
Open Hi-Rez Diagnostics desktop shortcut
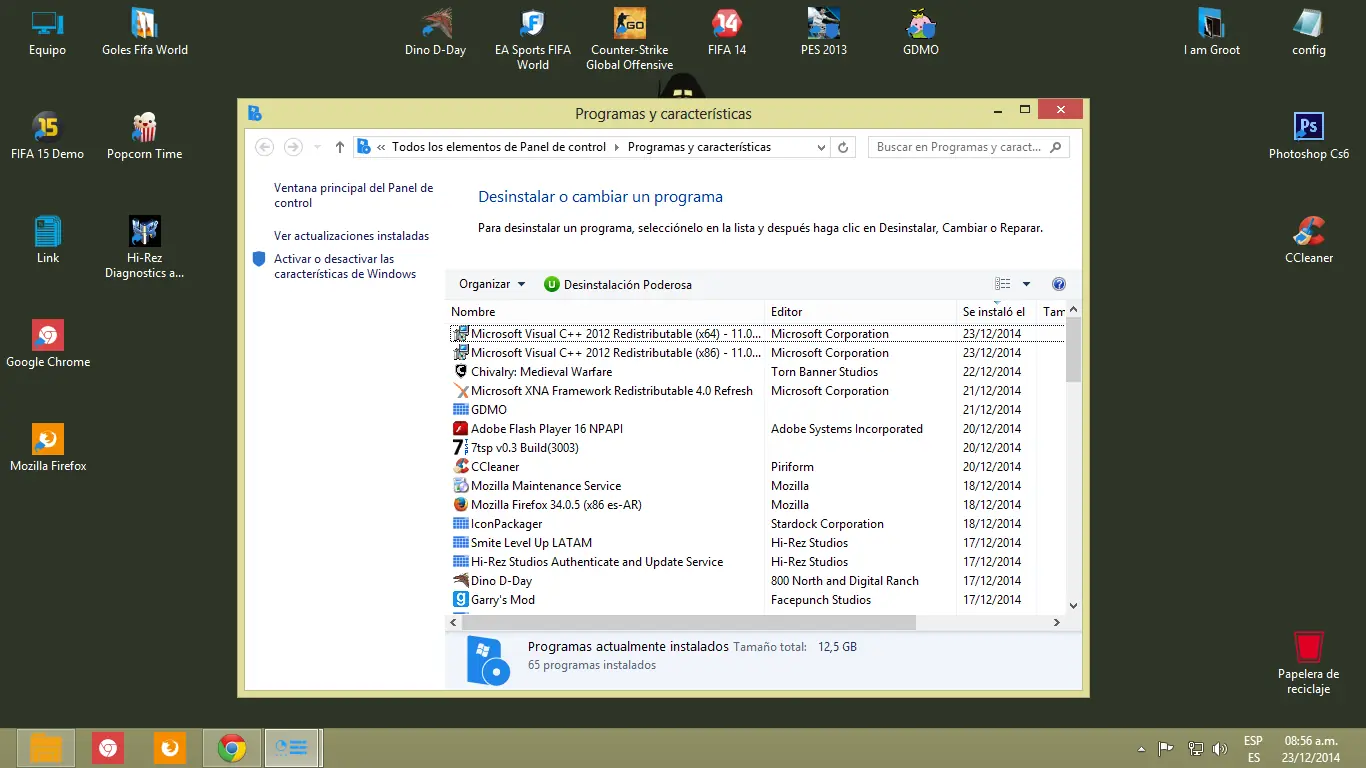pos(145,247)
